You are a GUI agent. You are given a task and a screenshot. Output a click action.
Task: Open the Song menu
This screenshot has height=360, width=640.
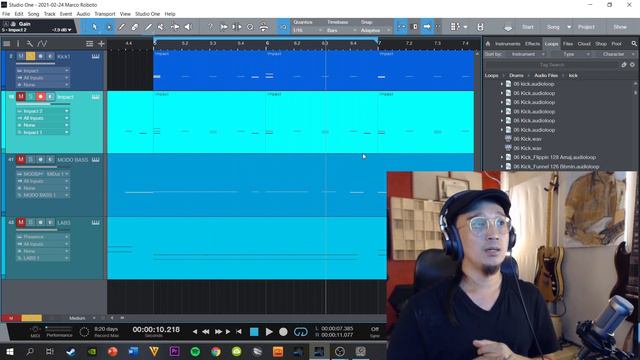pos(33,14)
